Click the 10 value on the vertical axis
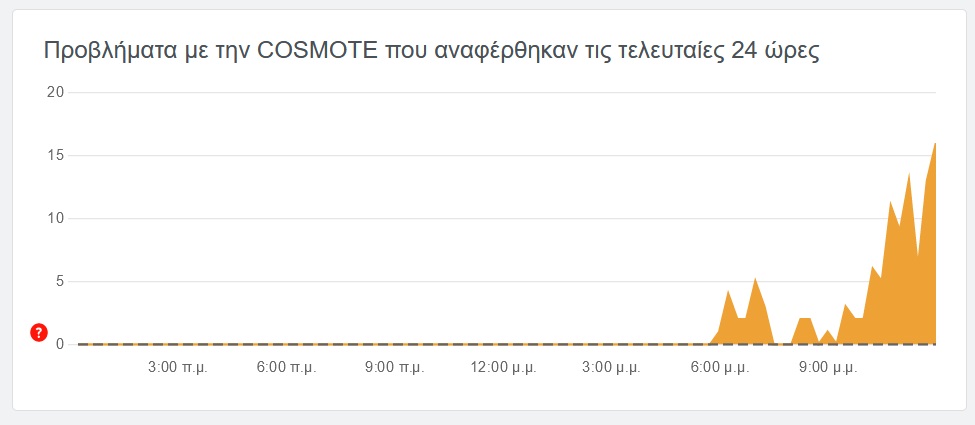Screen dimensions: 975x425 pos(57,218)
